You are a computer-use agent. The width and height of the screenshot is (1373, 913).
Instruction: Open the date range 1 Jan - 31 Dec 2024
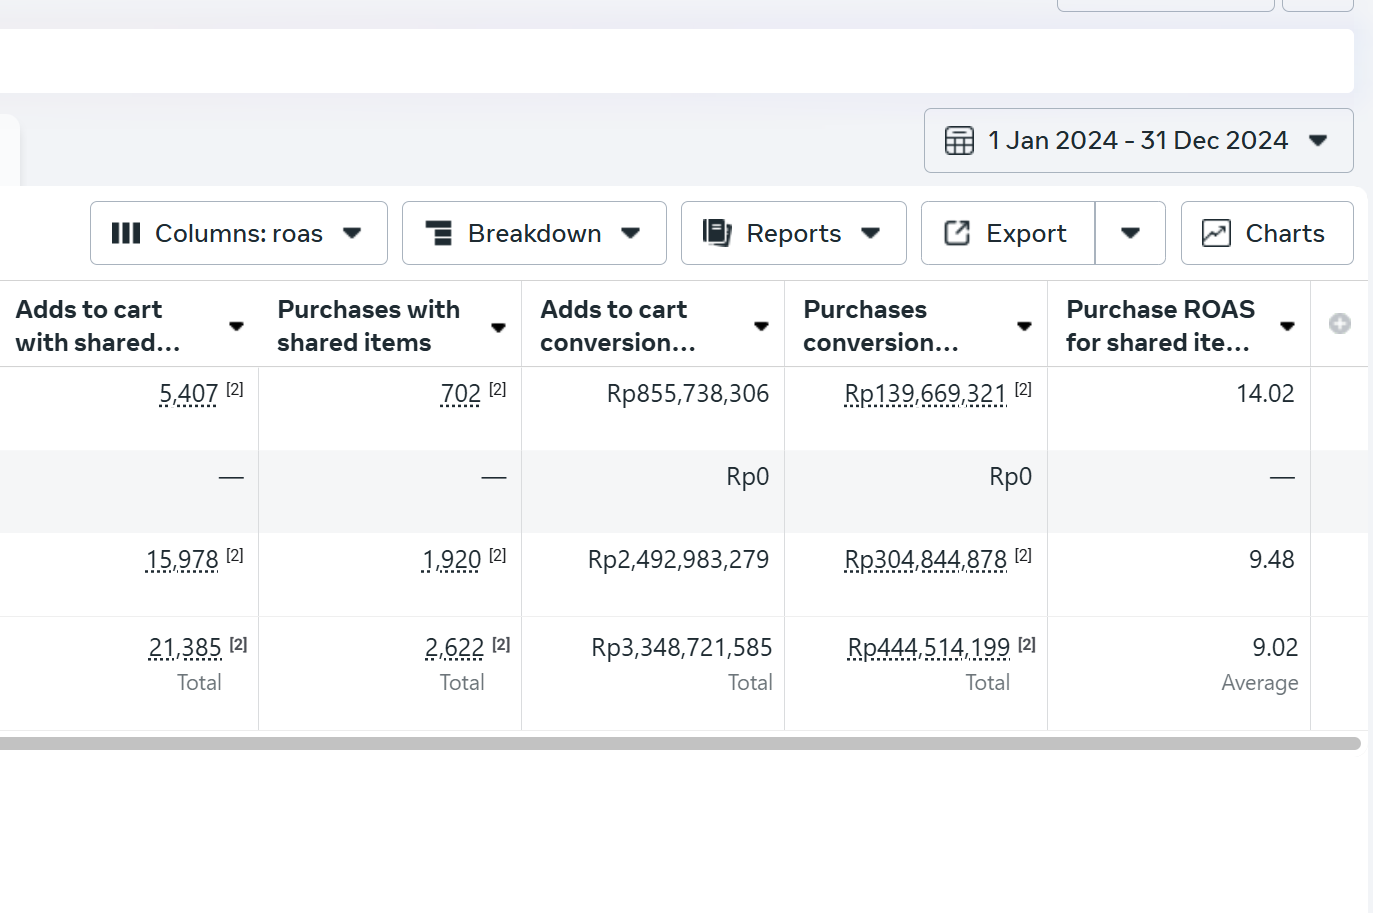1138,141
